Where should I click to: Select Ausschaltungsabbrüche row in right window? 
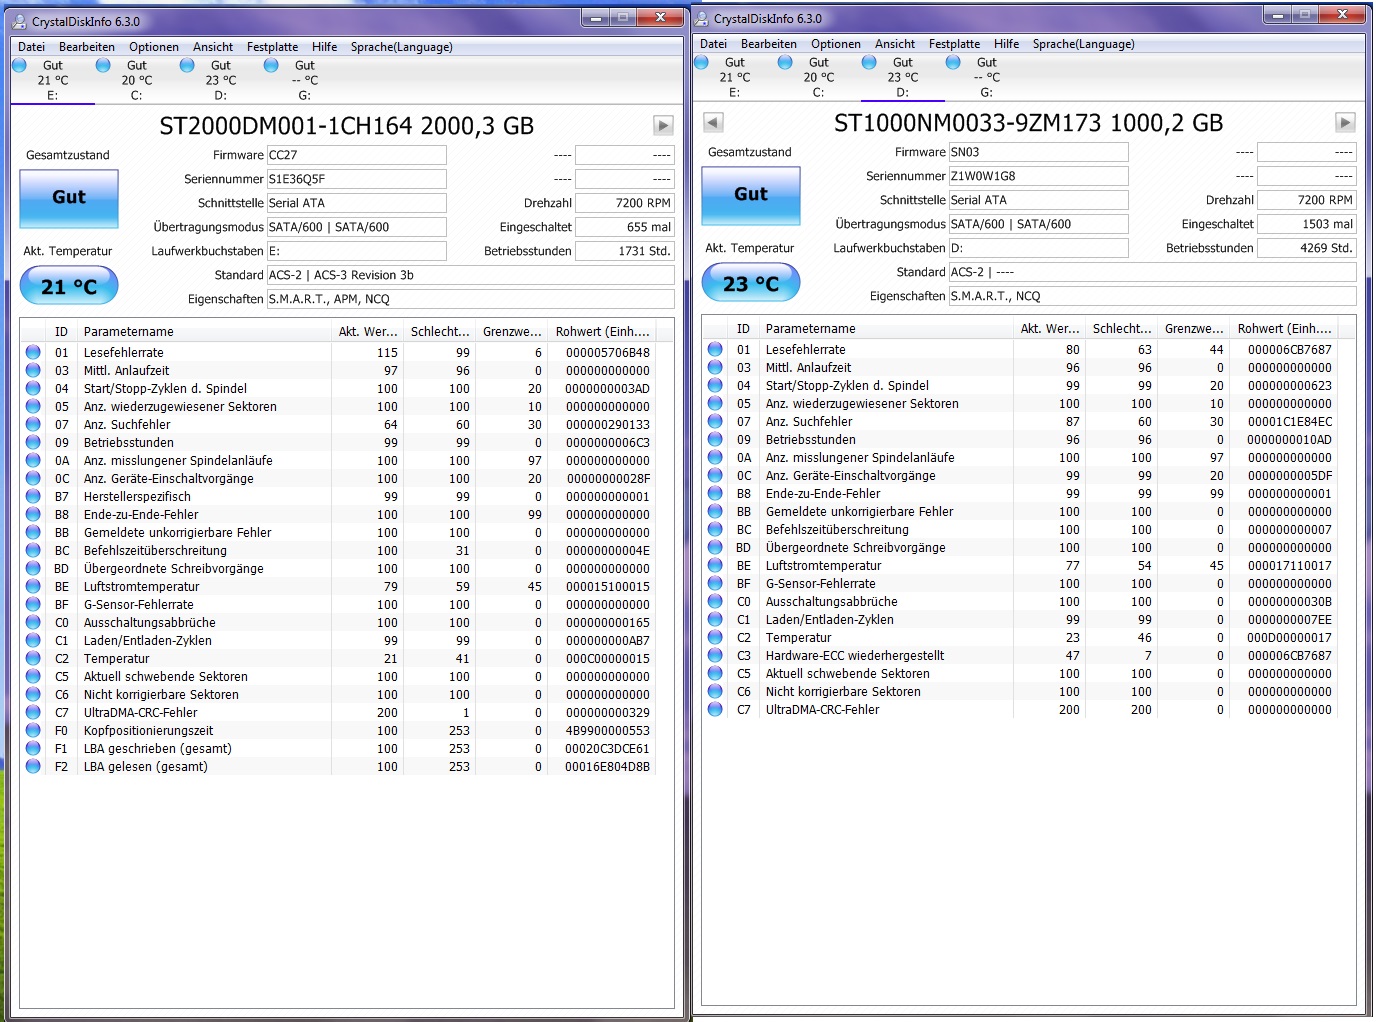click(x=1021, y=601)
